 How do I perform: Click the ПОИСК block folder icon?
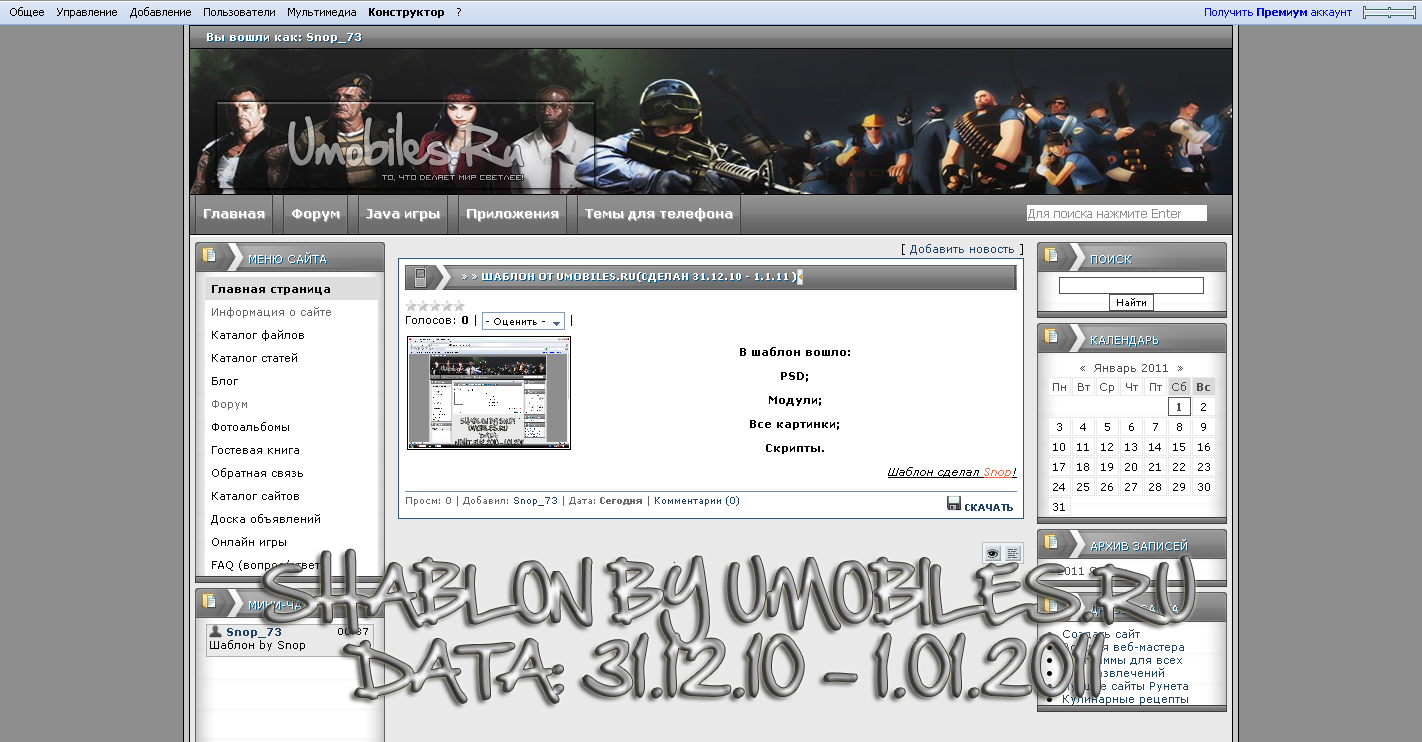[x=1051, y=255]
